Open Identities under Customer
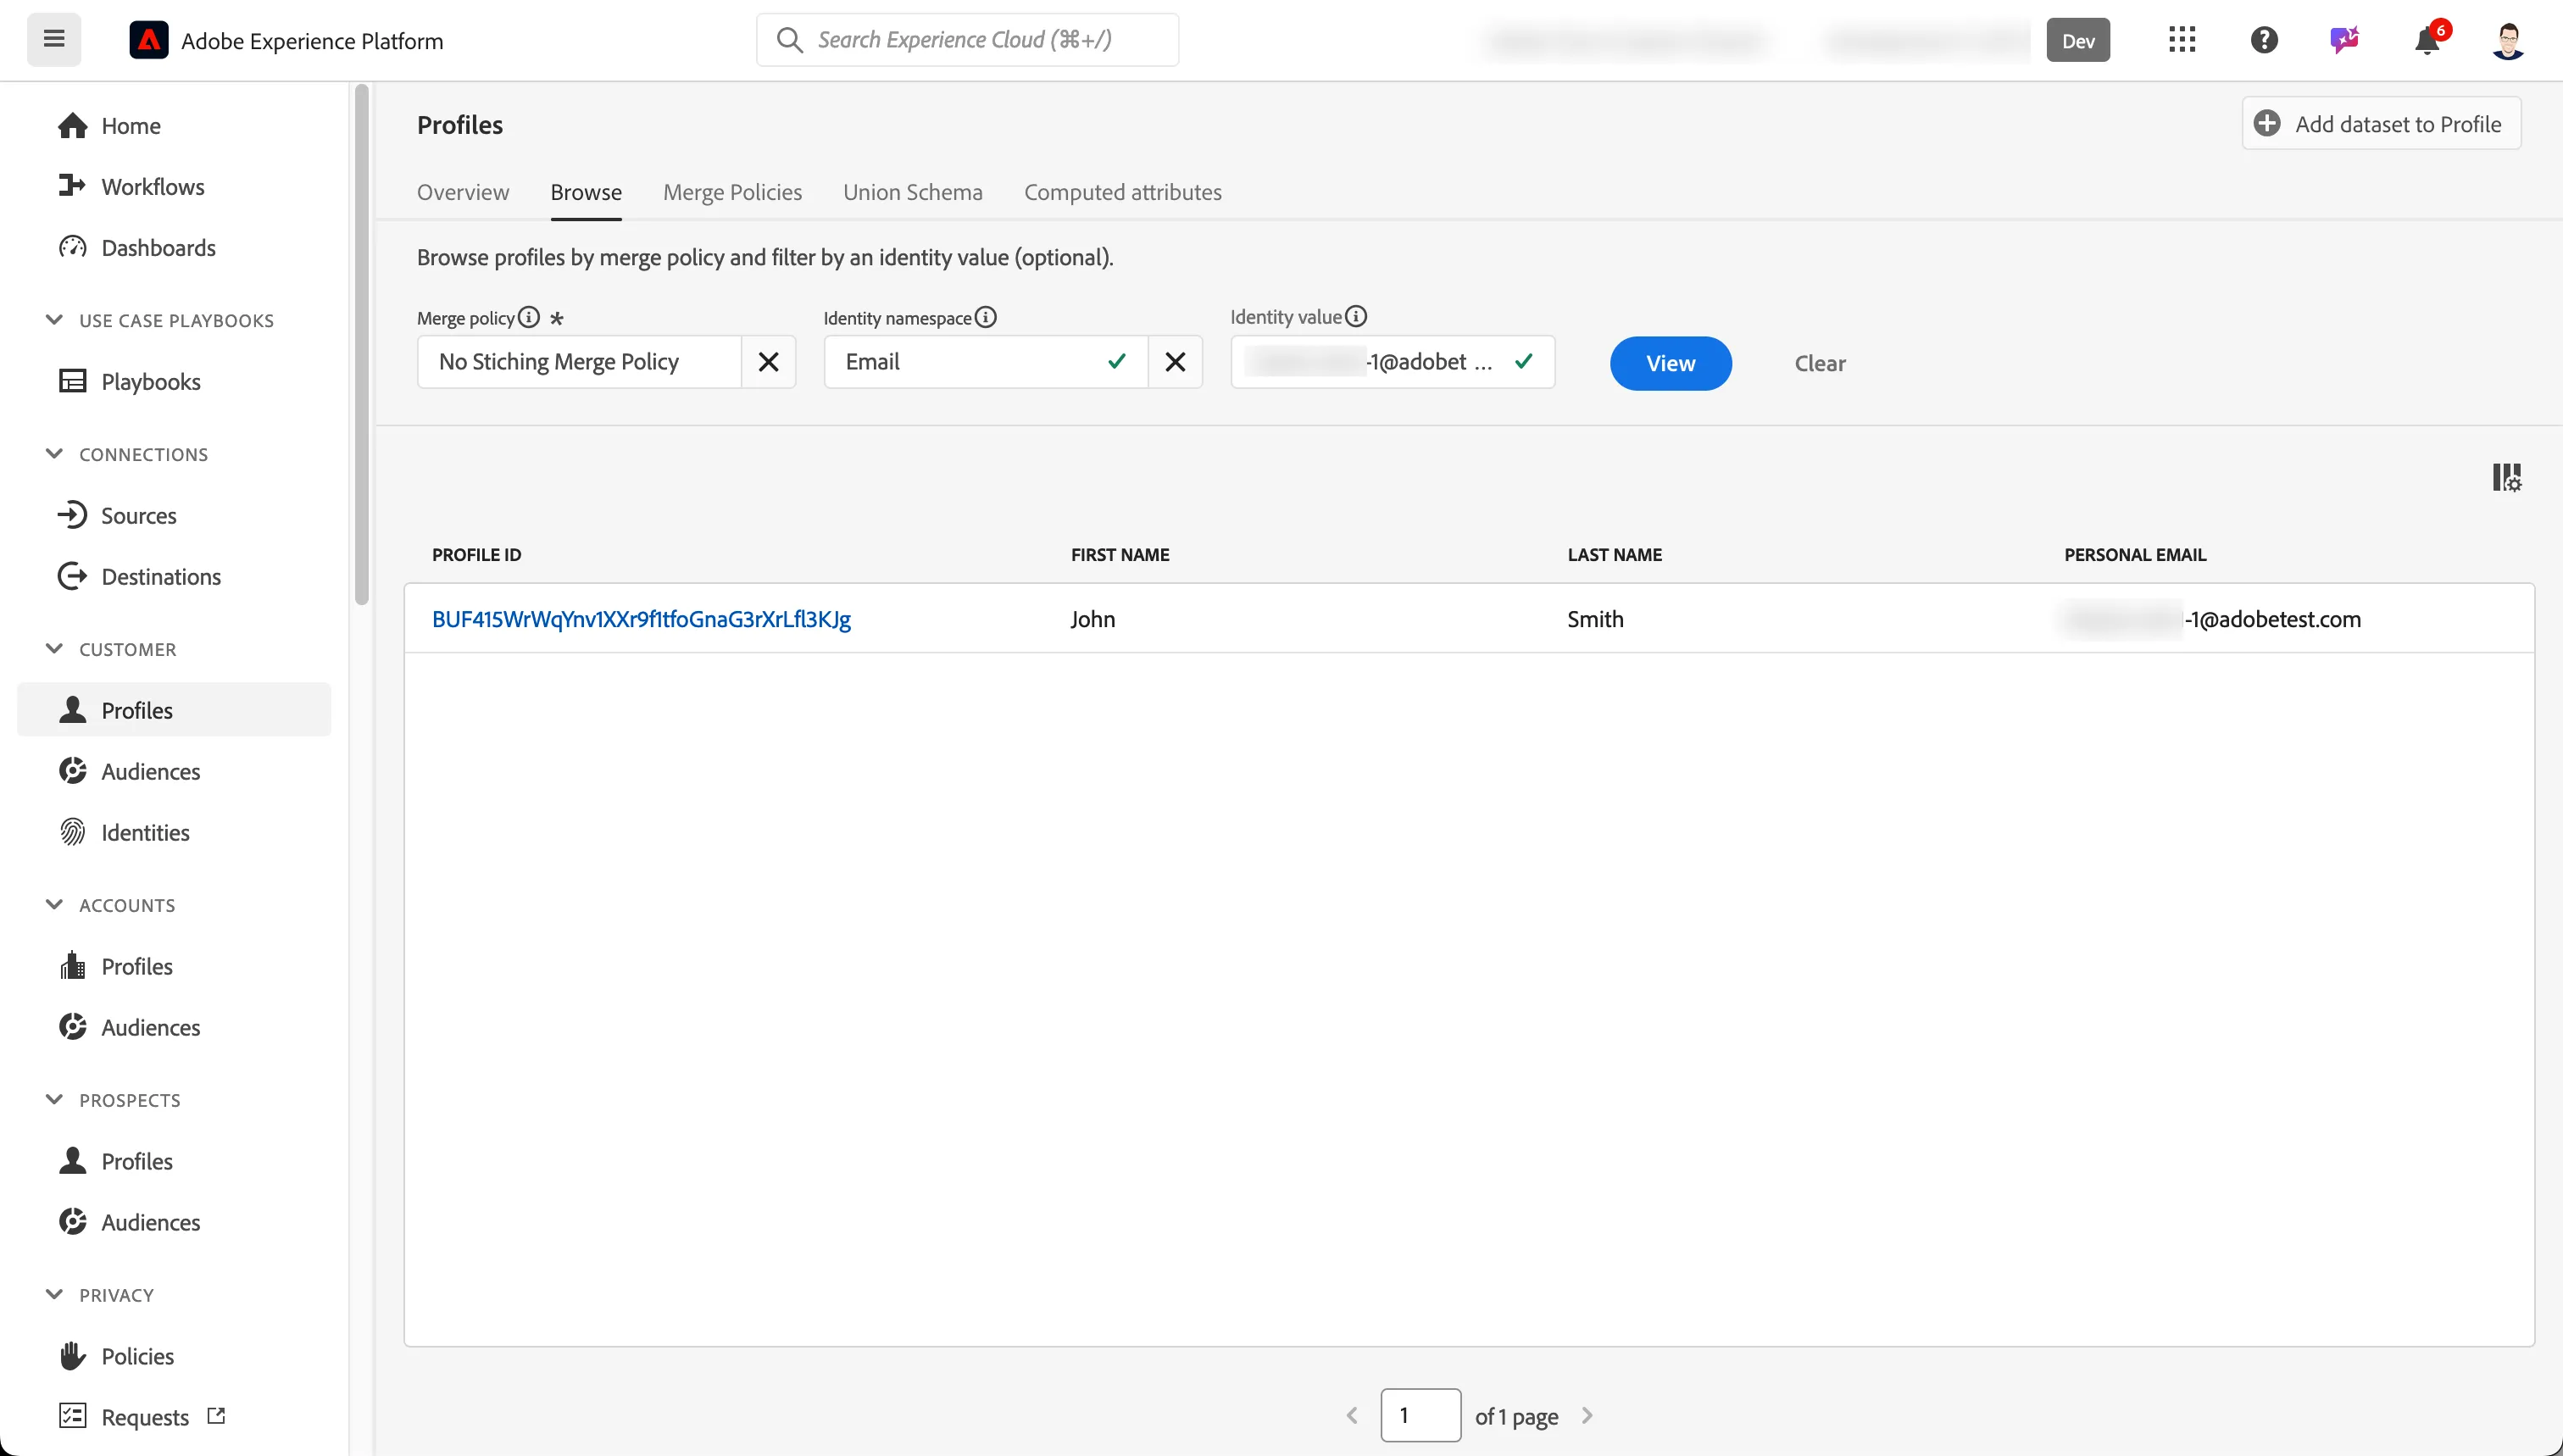This screenshot has height=1456, width=2563. pyautogui.click(x=174, y=833)
